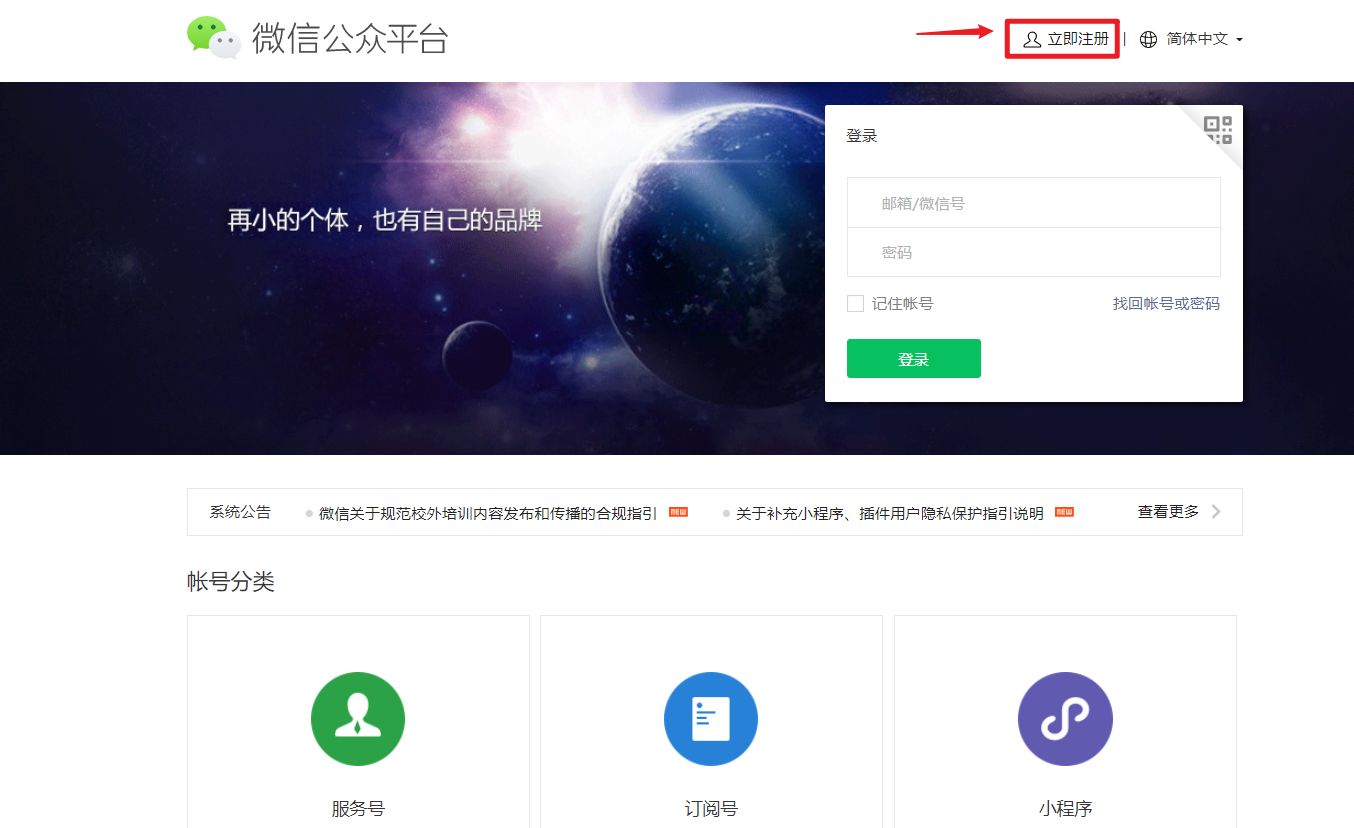Click the 登录 heading in login panel

click(861, 136)
